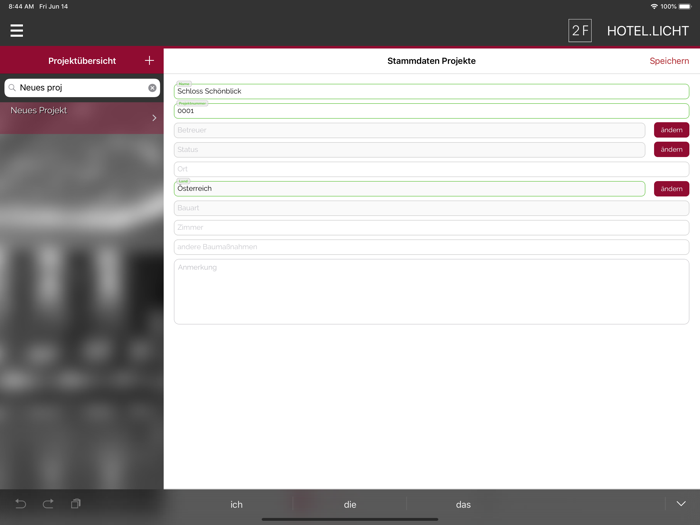
Task: Change Land with ändern button
Action: [x=671, y=188]
